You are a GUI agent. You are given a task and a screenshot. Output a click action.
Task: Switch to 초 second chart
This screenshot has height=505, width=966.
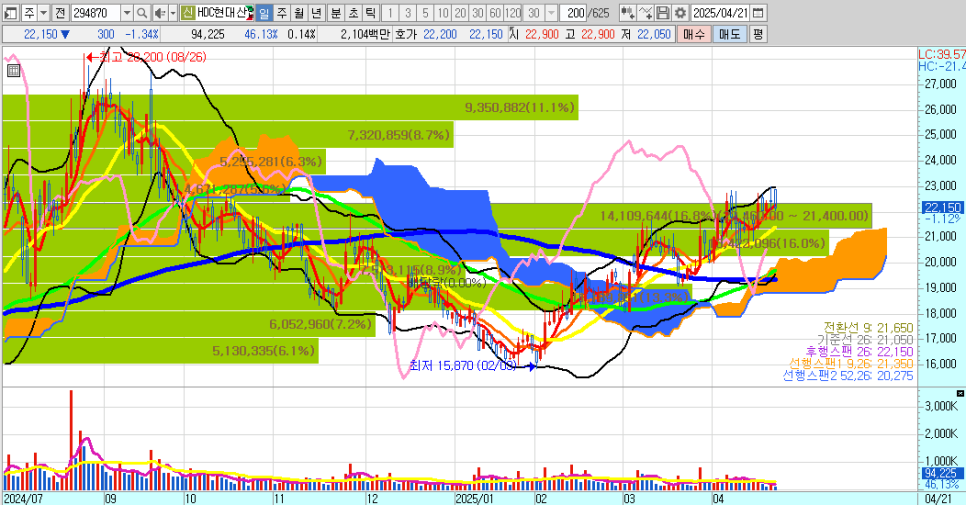[353, 12]
